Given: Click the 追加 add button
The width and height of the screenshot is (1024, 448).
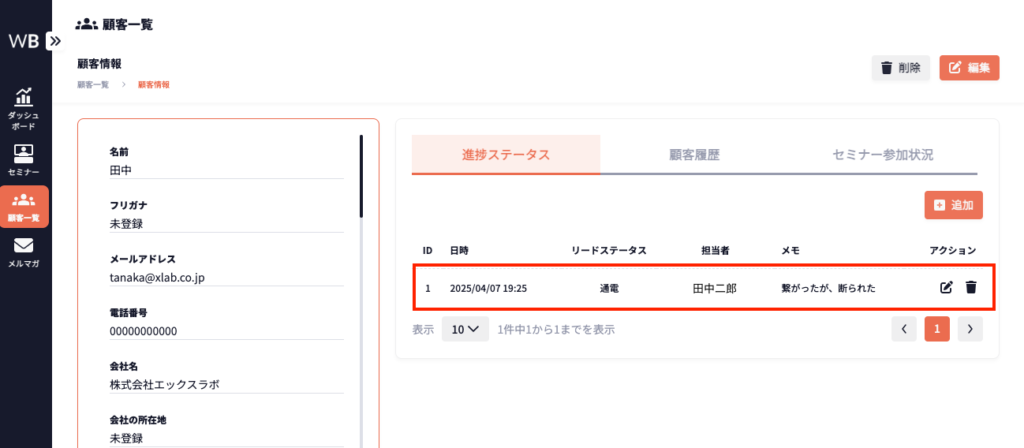Looking at the screenshot, I should [x=953, y=205].
